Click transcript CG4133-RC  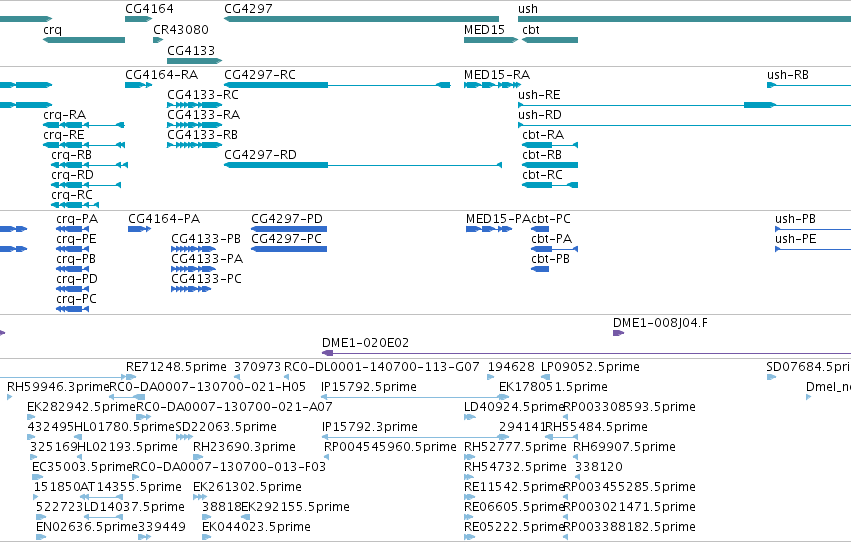[194, 105]
